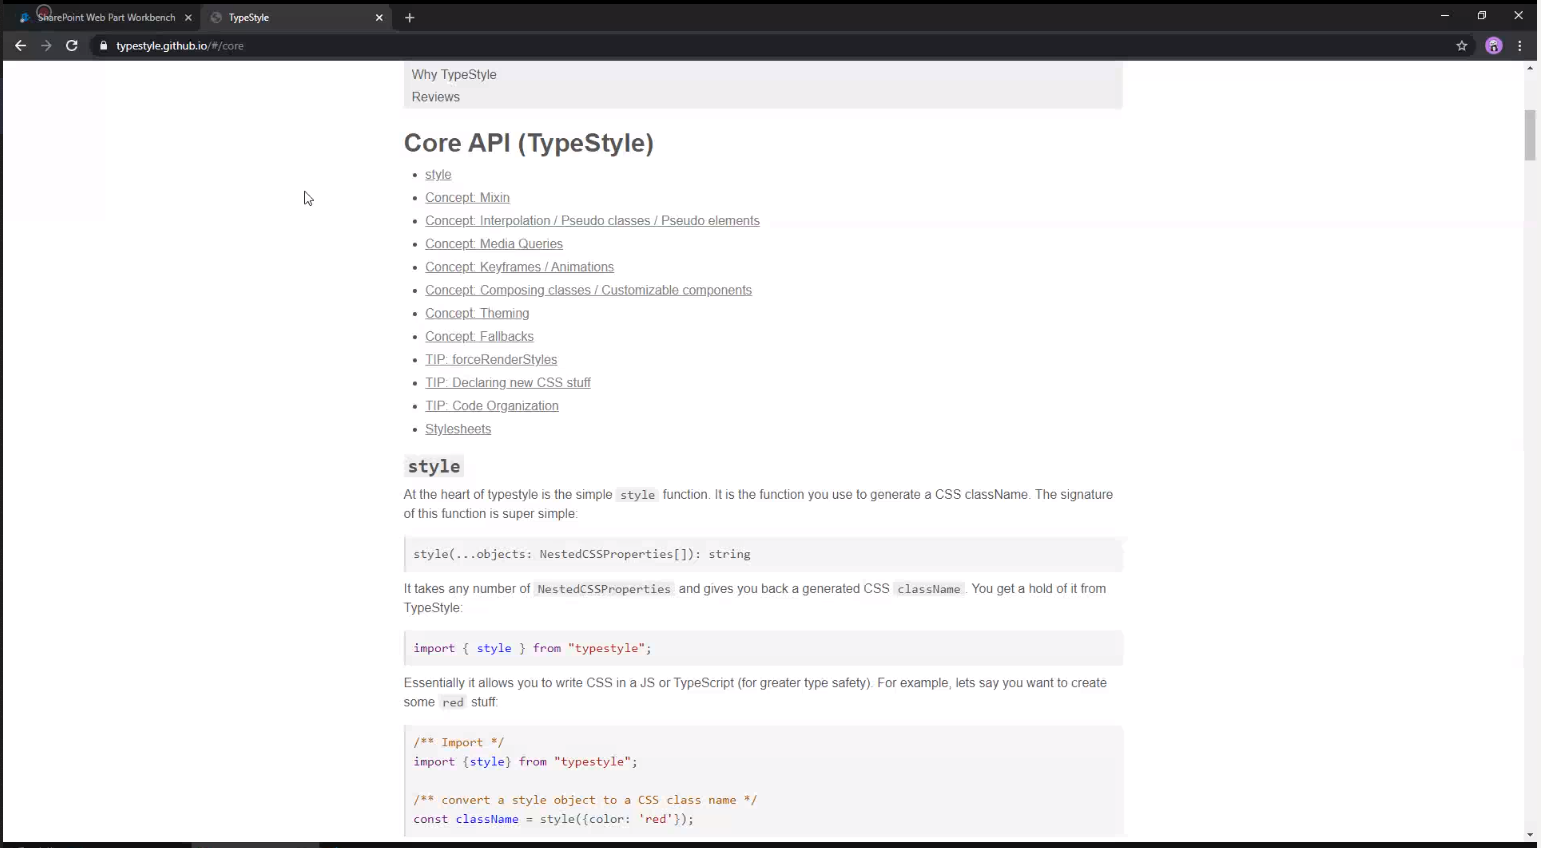Bookmark this page with the star icon
This screenshot has width=1541, height=848.
tap(1461, 45)
